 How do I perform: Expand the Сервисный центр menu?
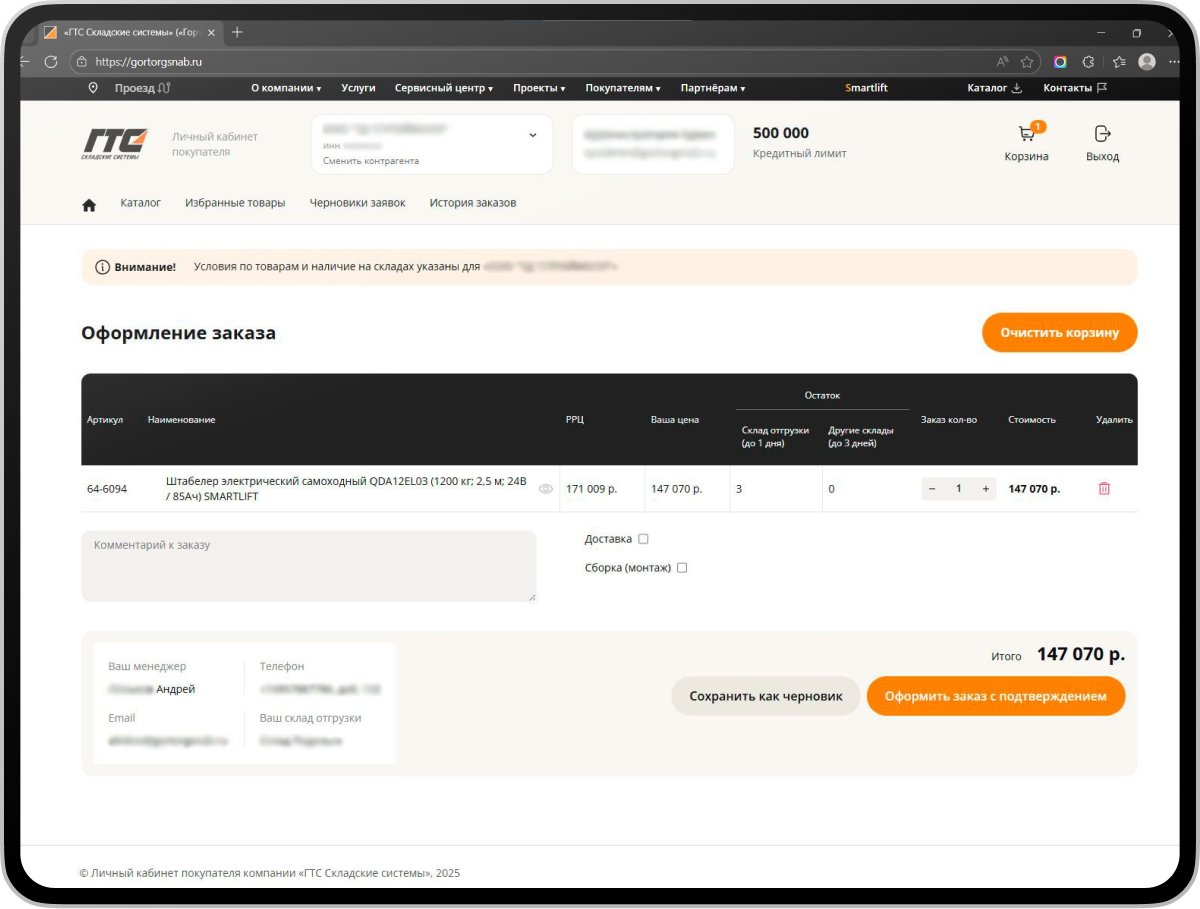[x=443, y=88]
